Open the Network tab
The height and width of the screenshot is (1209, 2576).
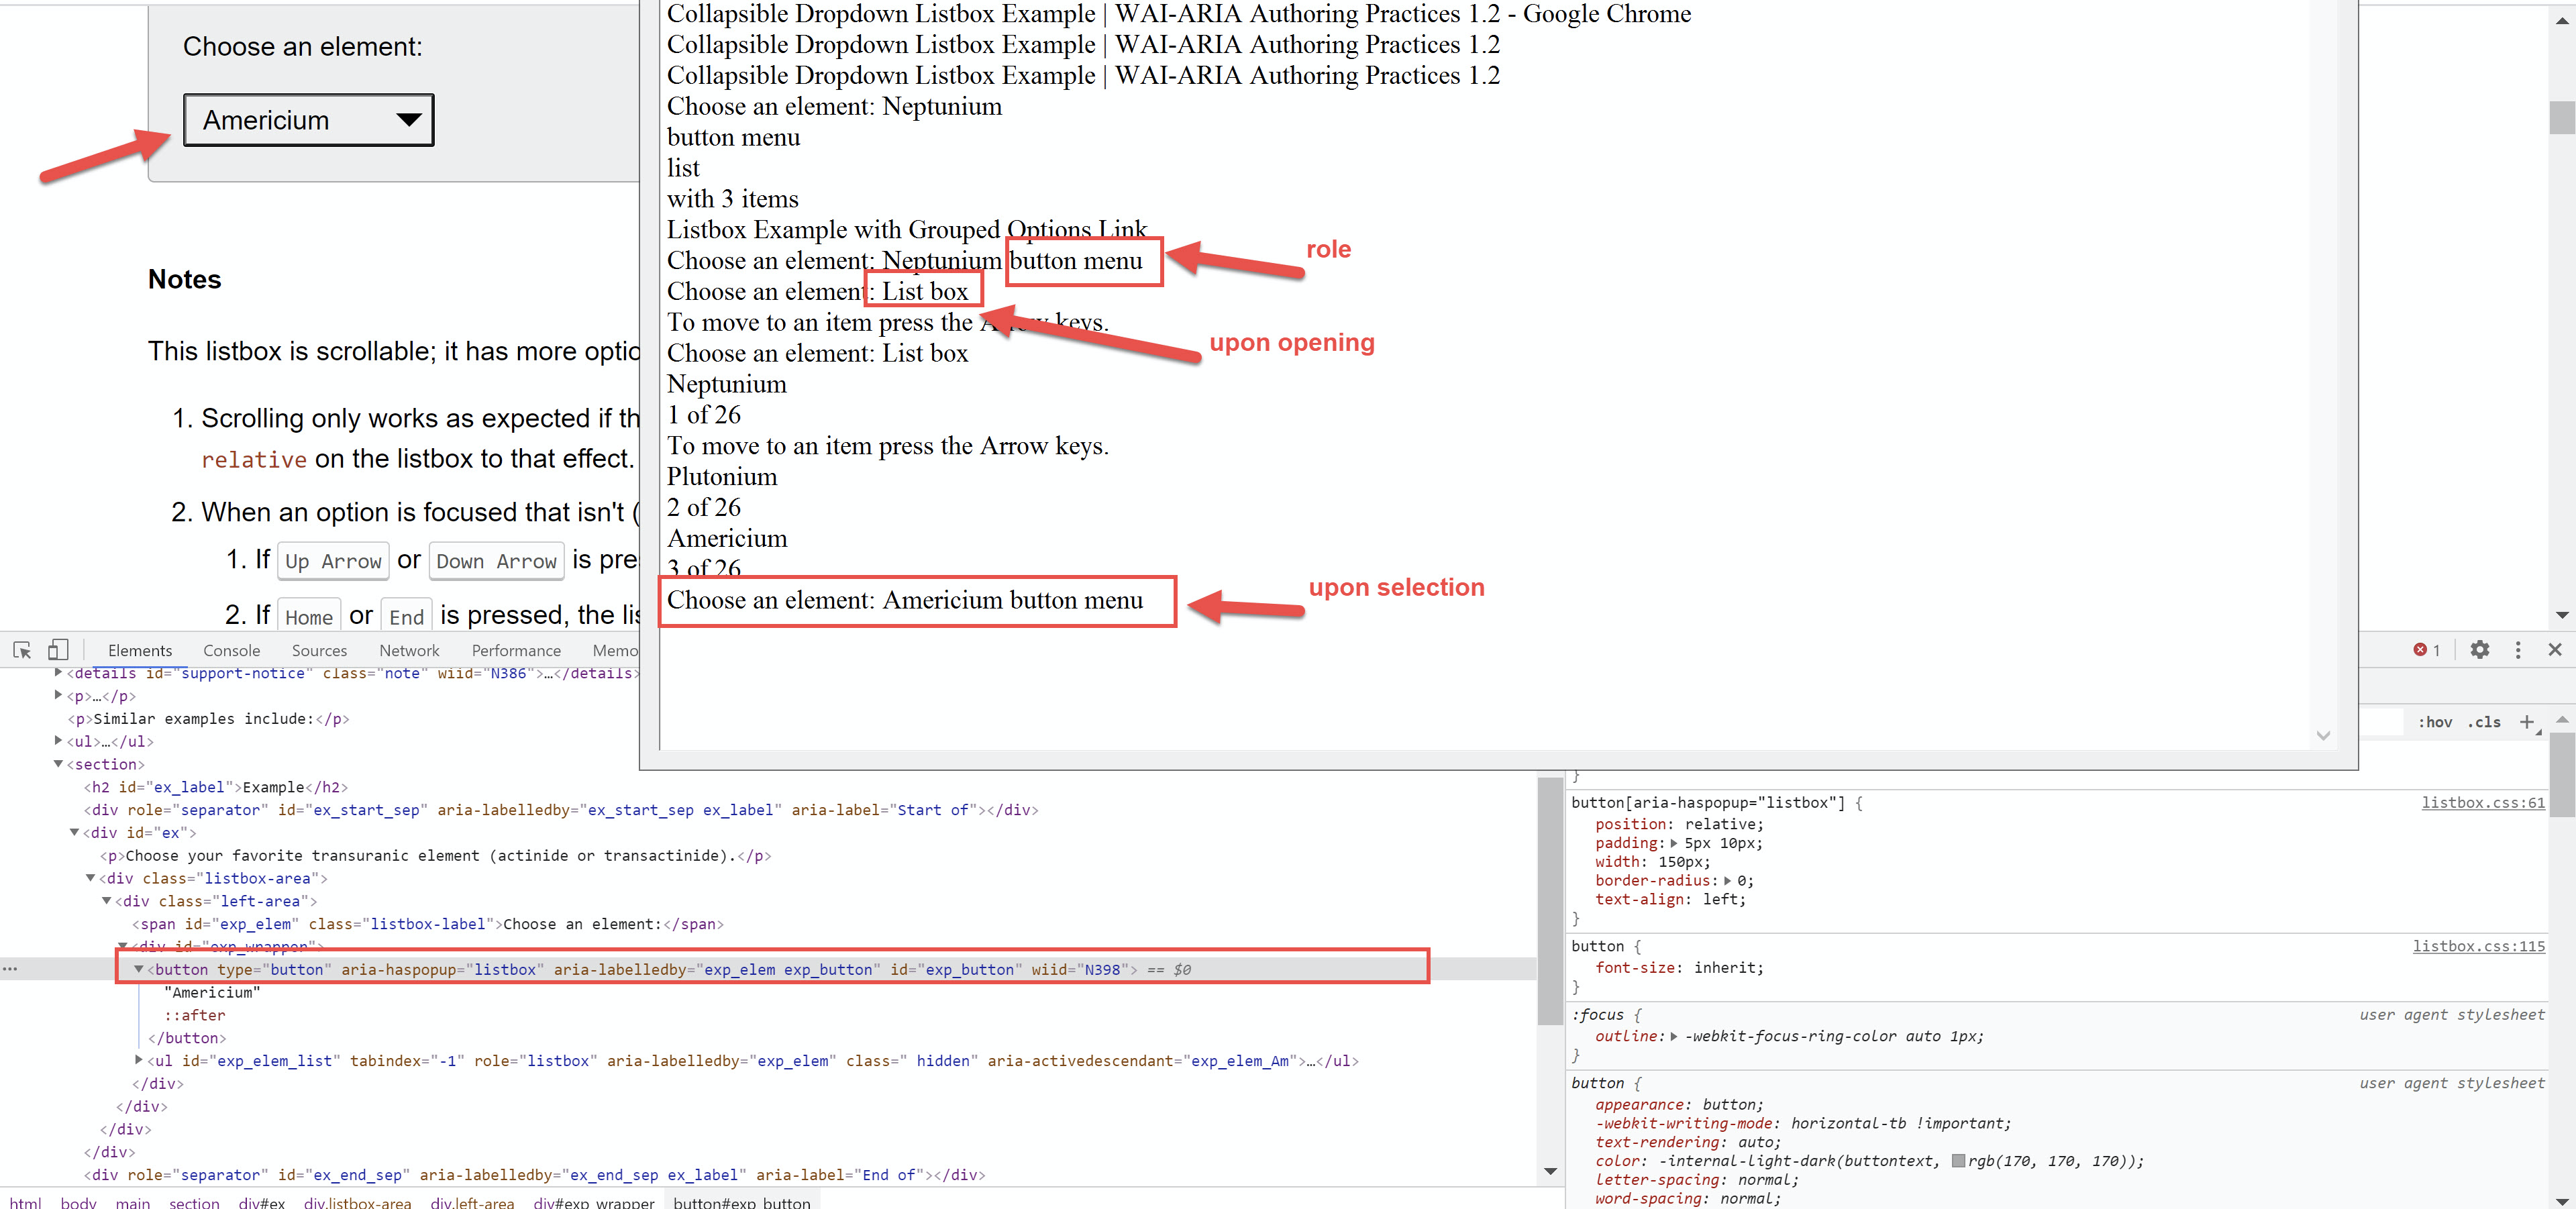[x=409, y=650]
